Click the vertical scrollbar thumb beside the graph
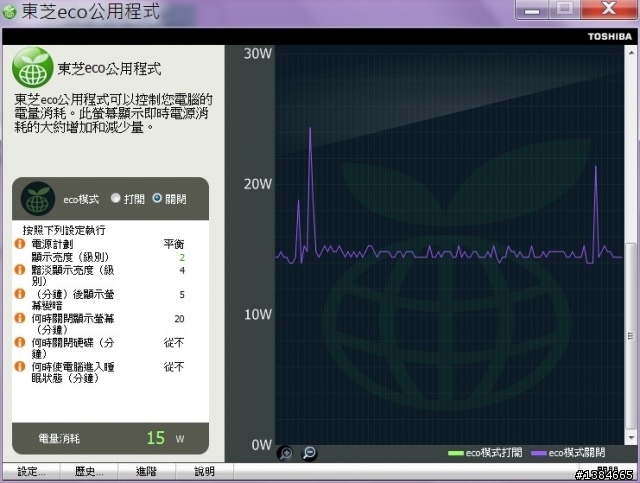 pos(631,336)
